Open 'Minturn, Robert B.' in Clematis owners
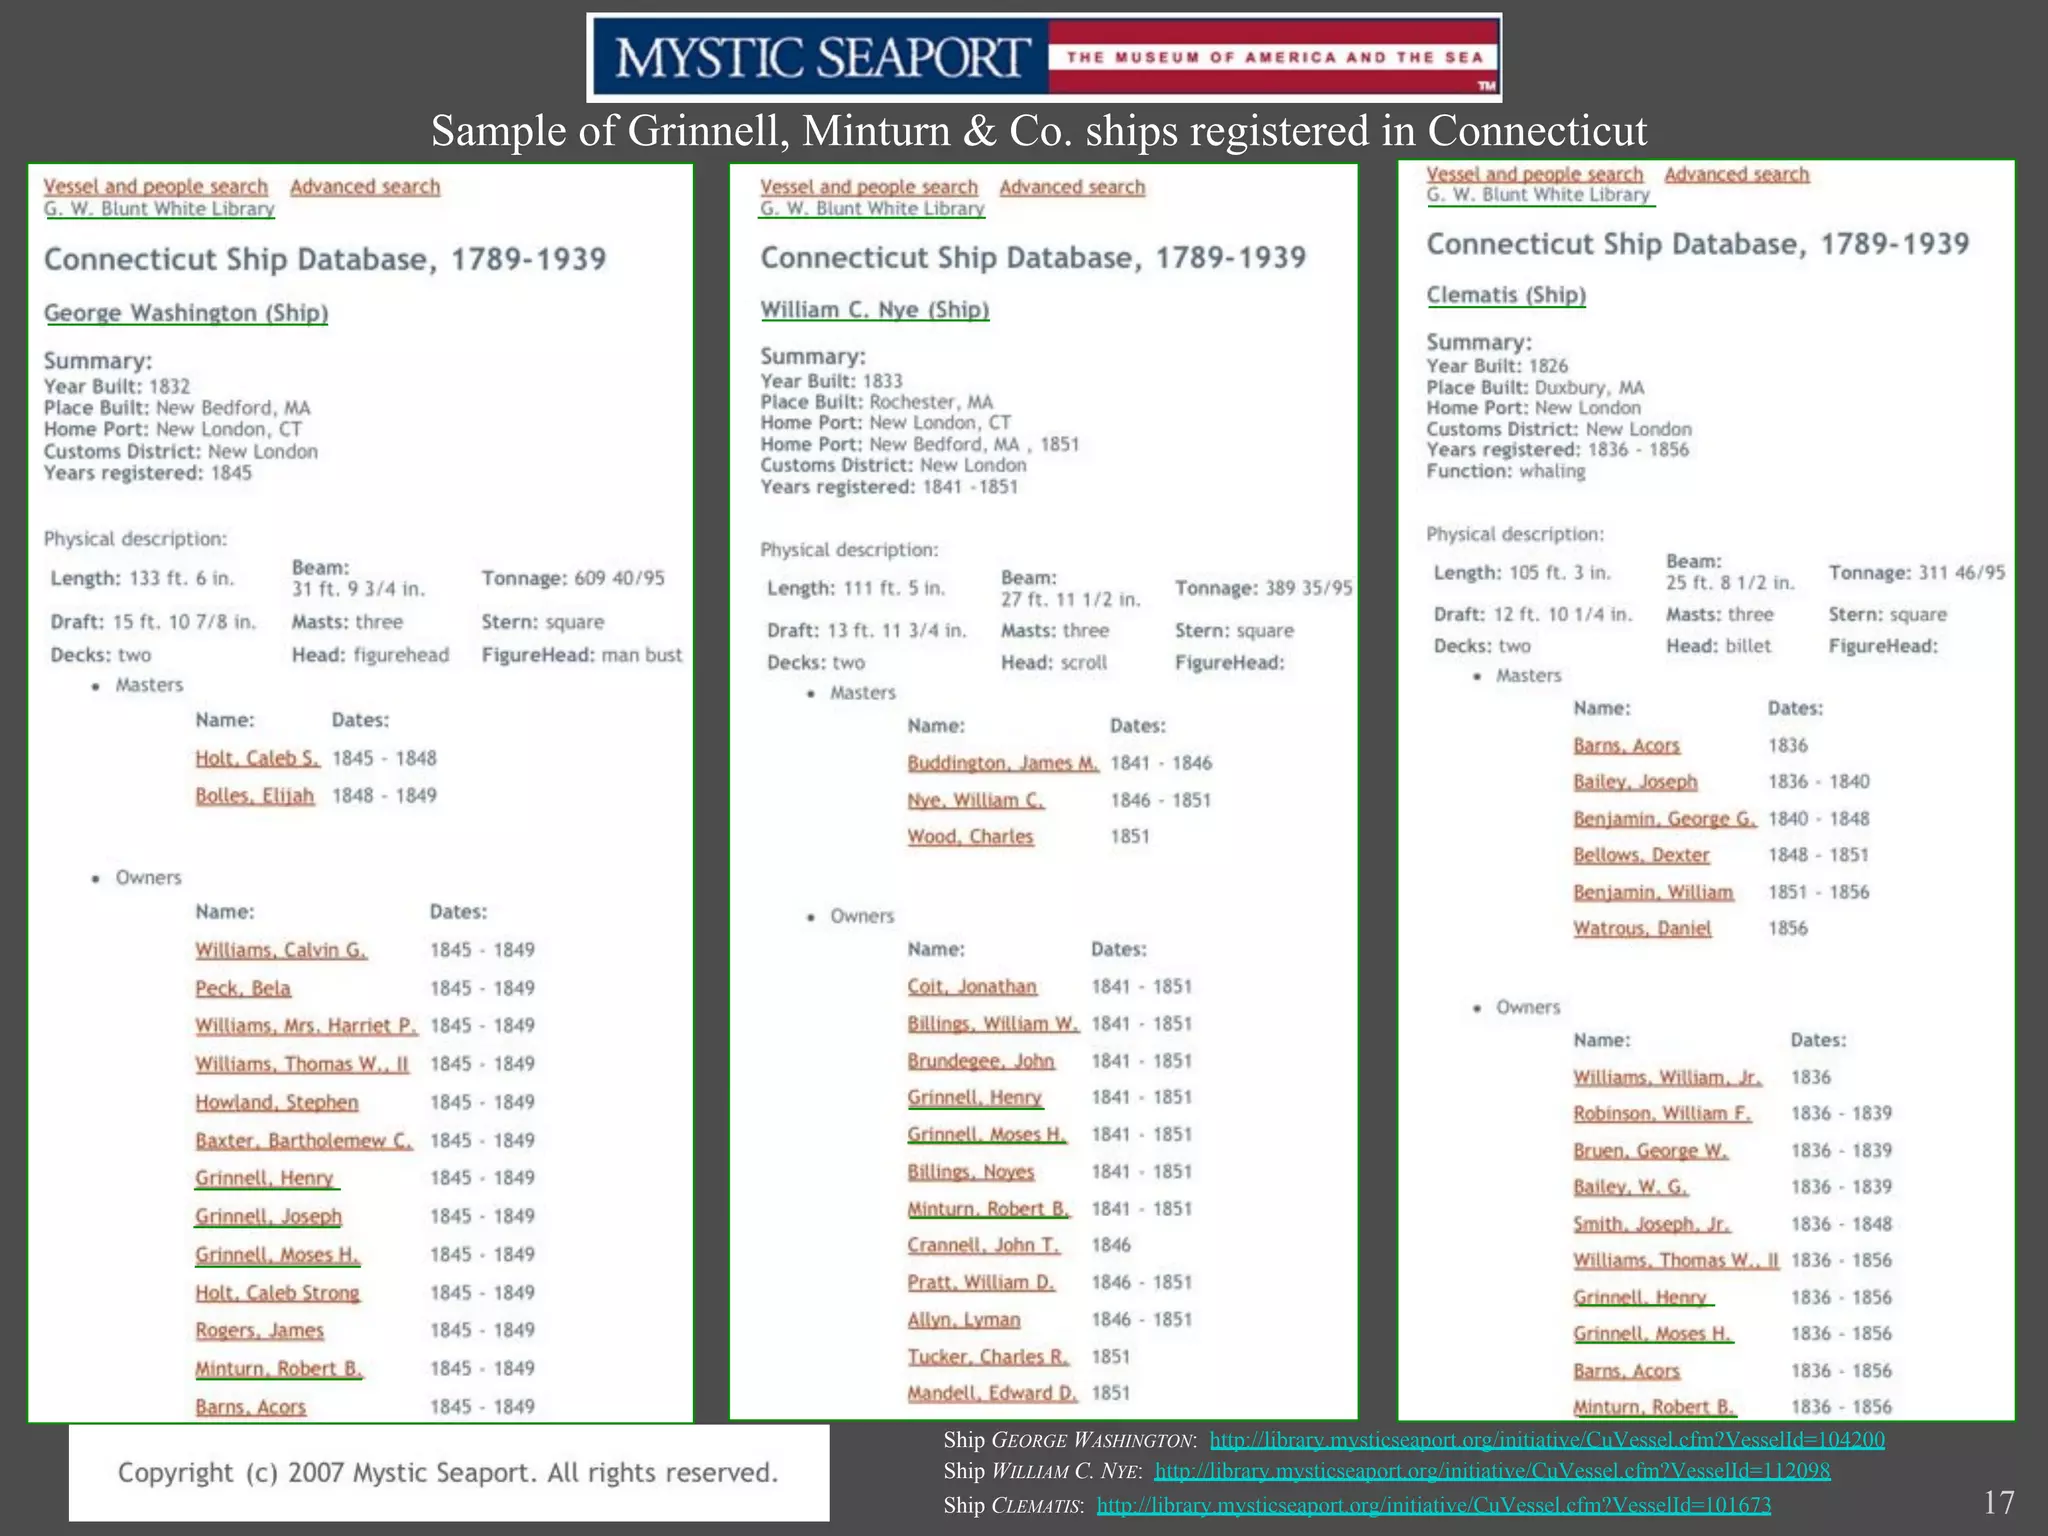 1654,1408
